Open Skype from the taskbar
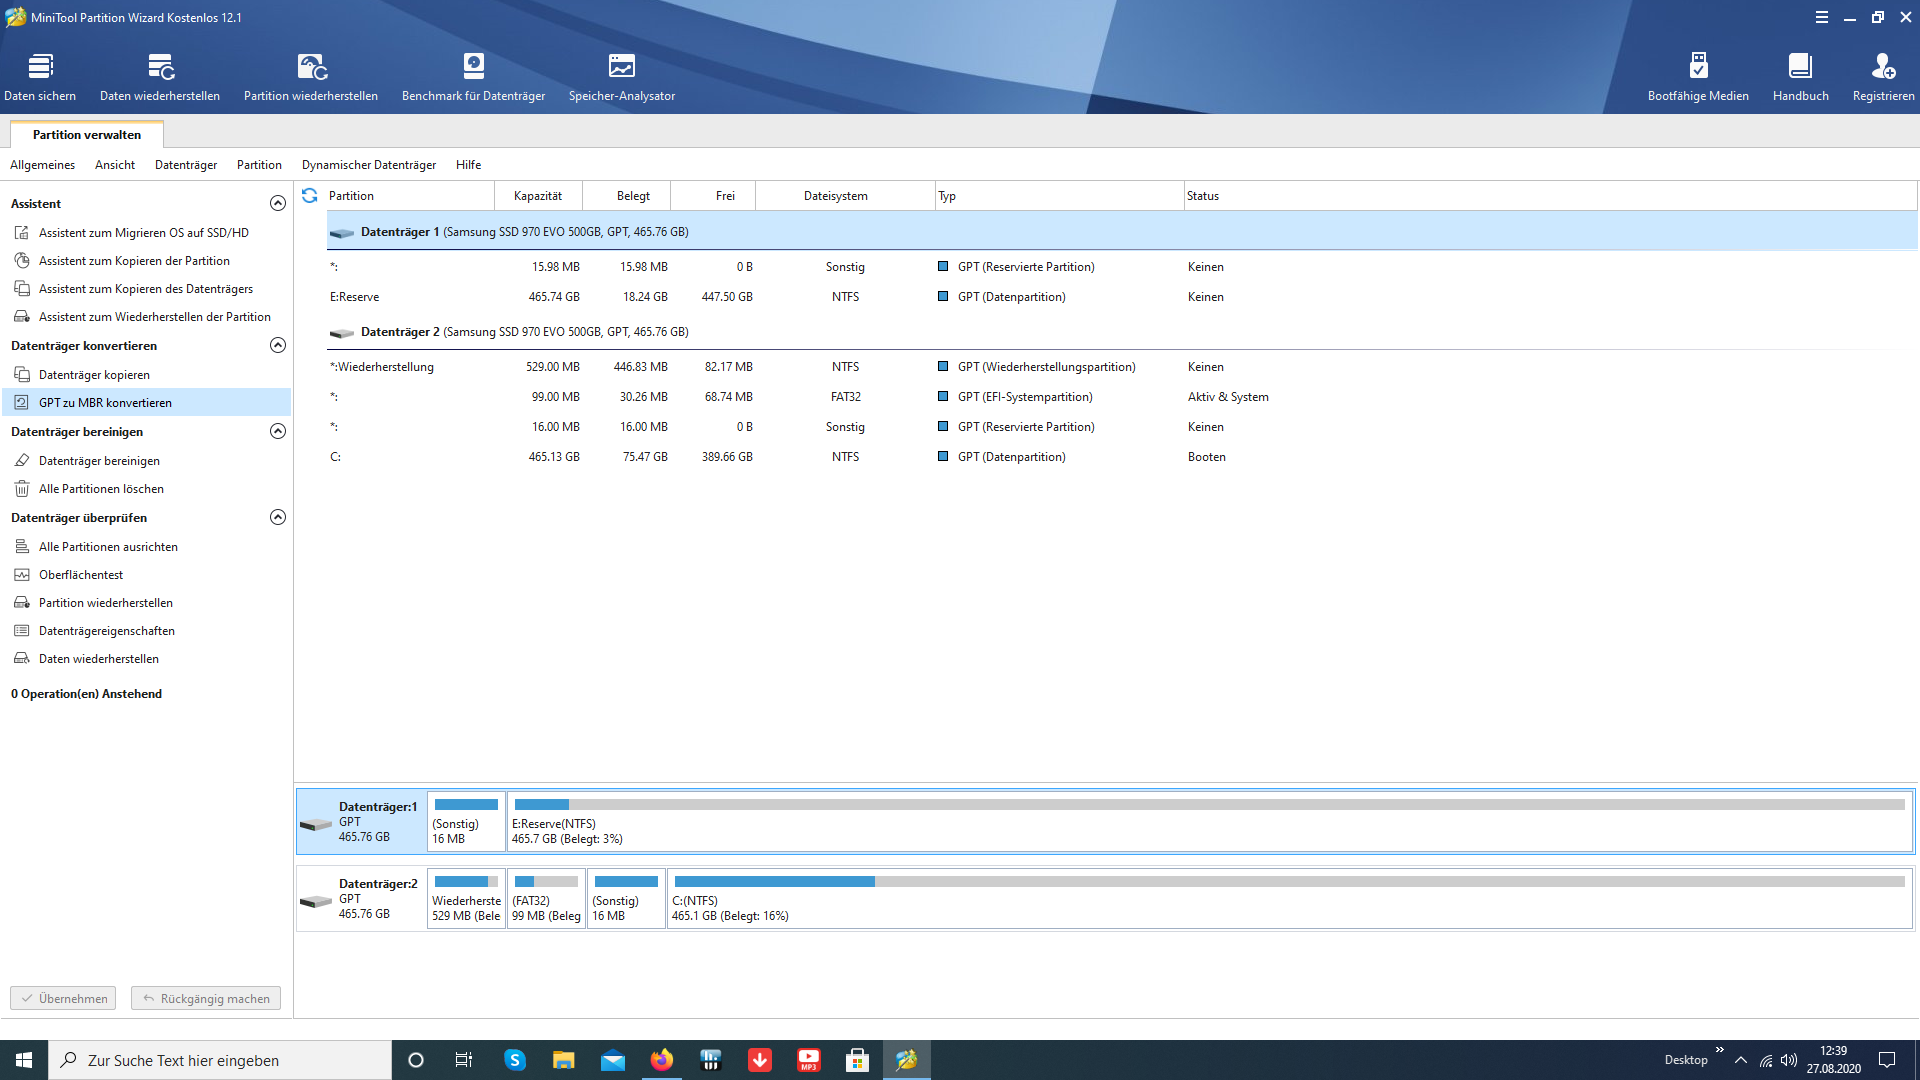Screen dimensions: 1920x1080 515,1060
